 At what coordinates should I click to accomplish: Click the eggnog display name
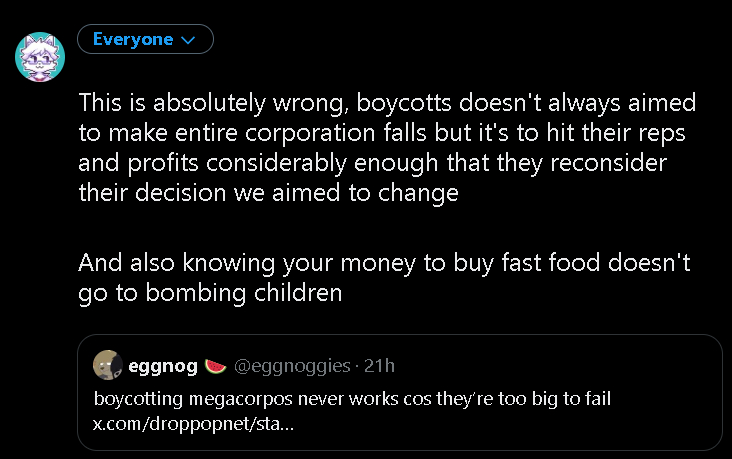[162, 365]
